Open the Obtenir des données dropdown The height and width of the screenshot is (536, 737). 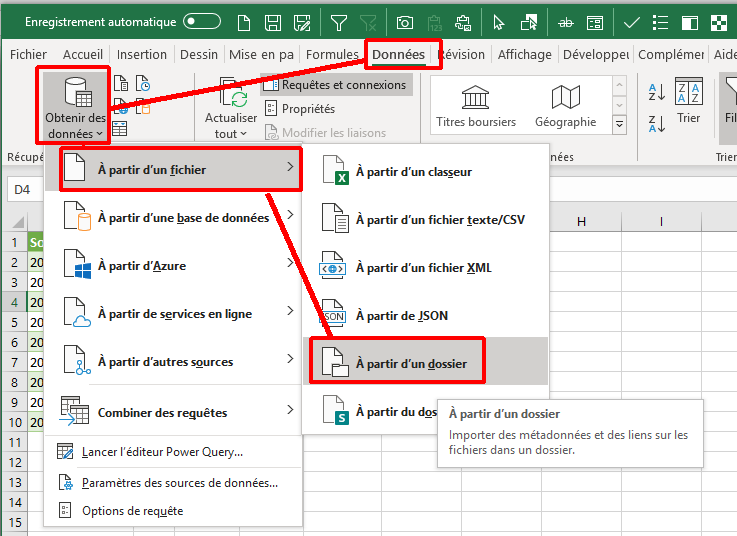click(74, 105)
